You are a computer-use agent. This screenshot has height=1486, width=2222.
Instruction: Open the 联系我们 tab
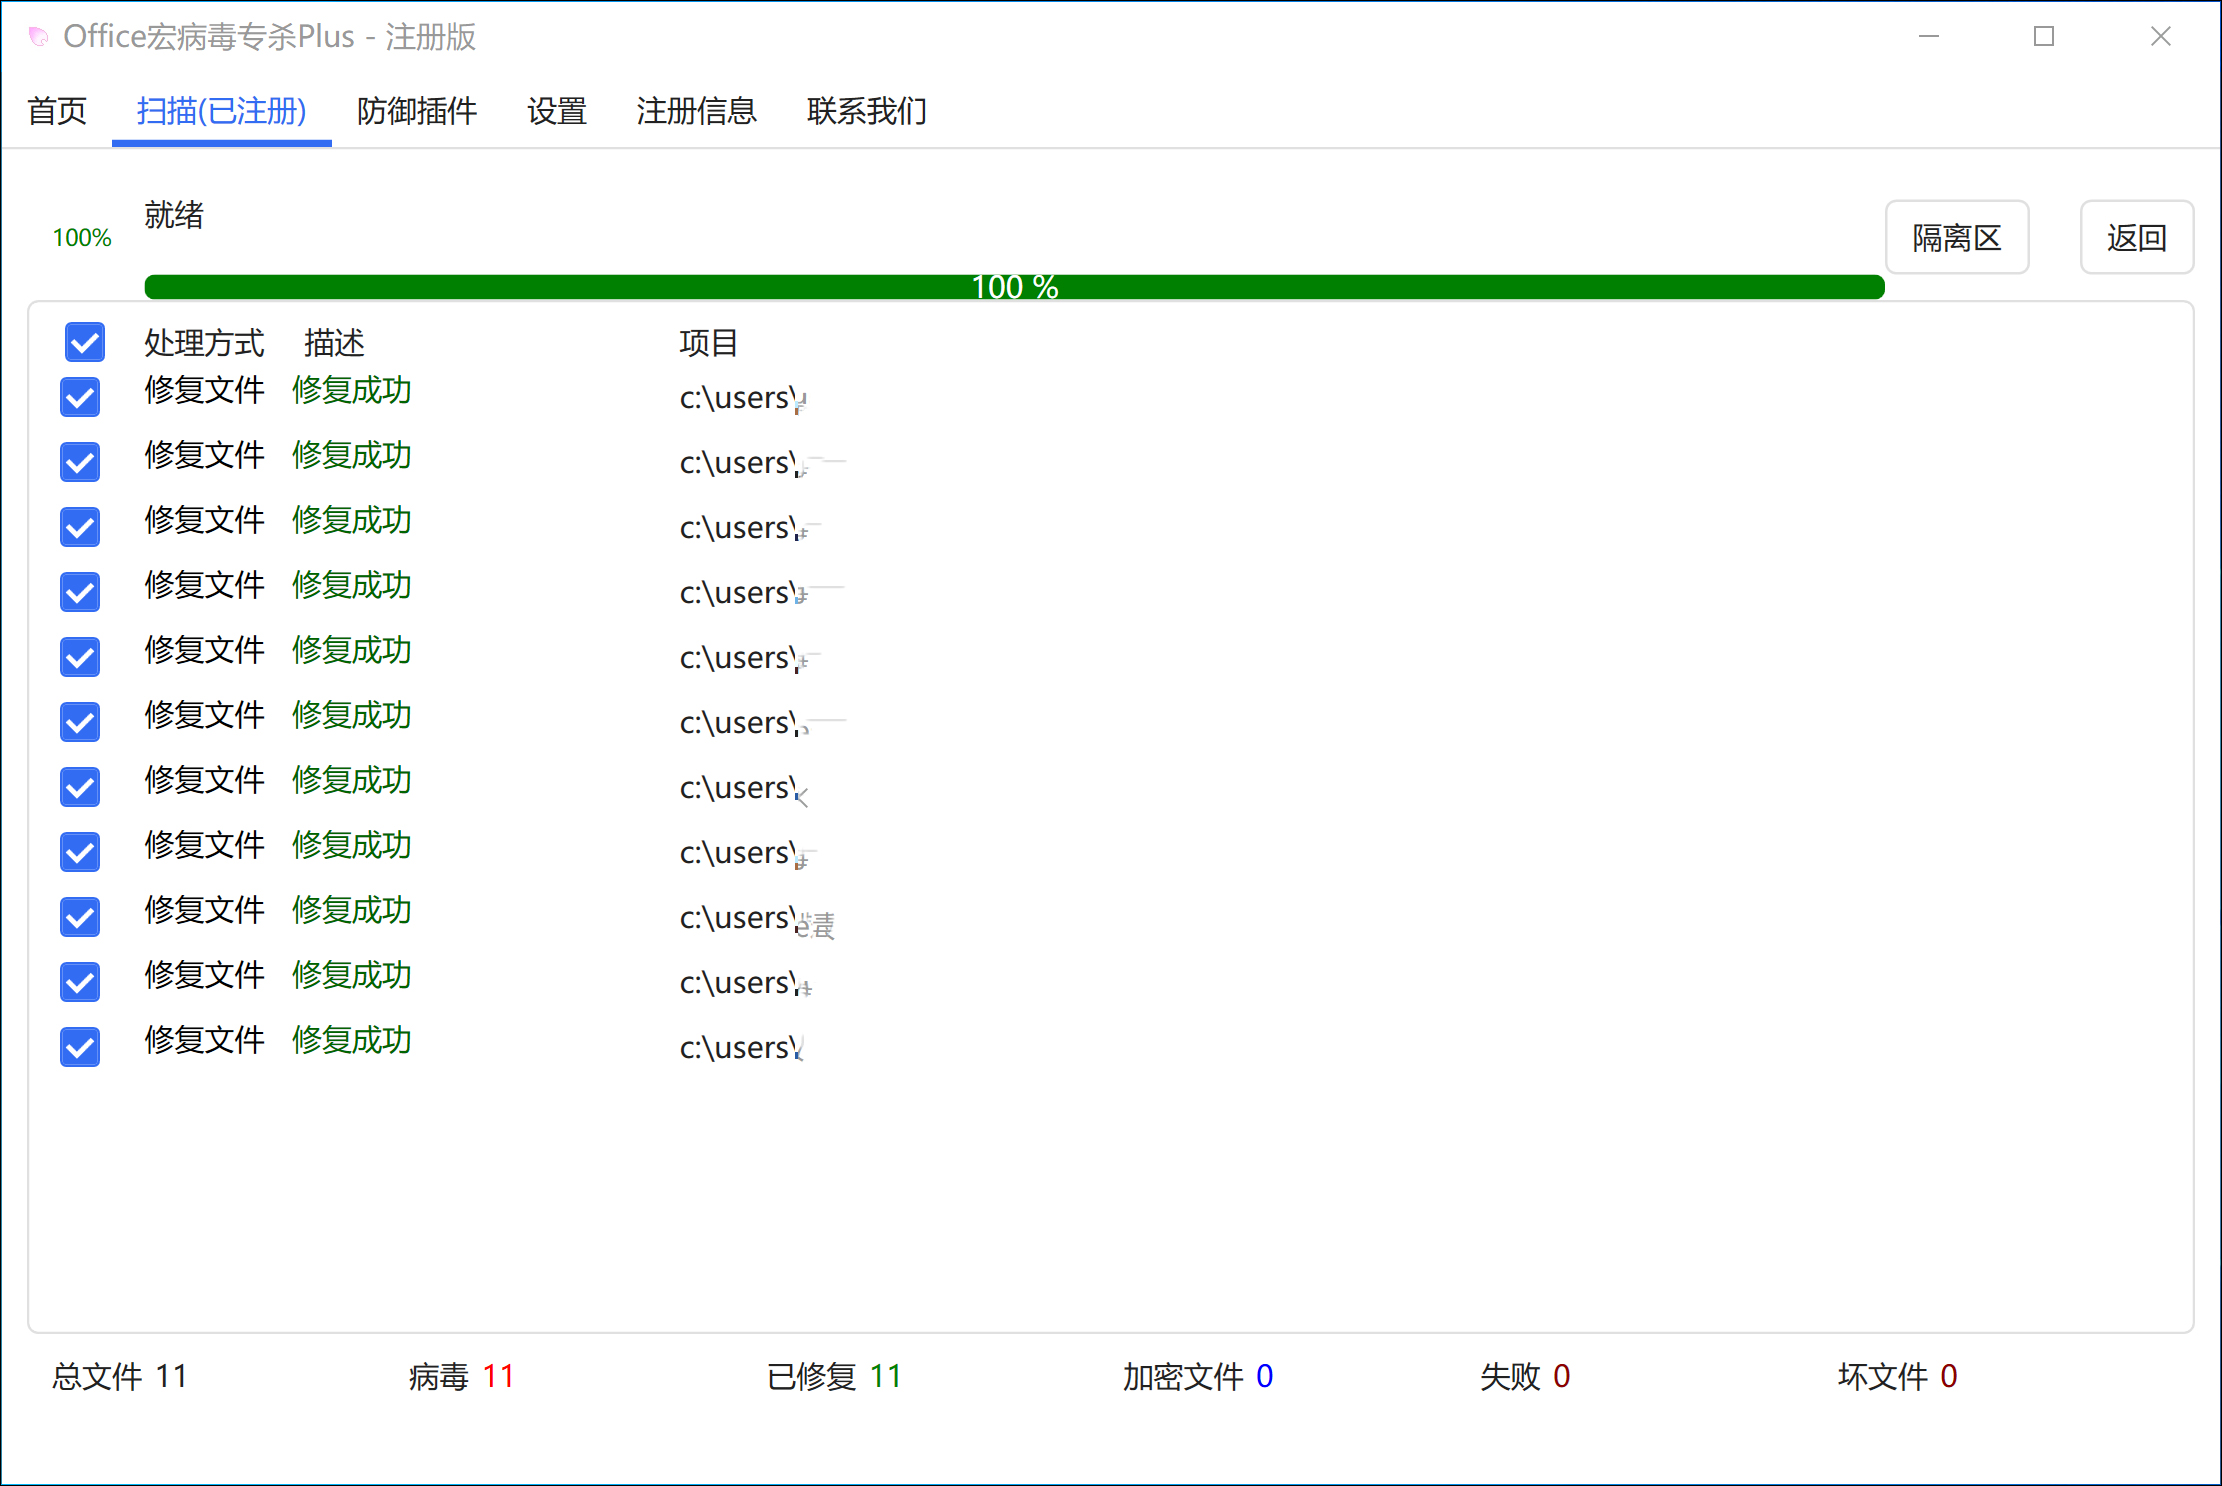867,111
